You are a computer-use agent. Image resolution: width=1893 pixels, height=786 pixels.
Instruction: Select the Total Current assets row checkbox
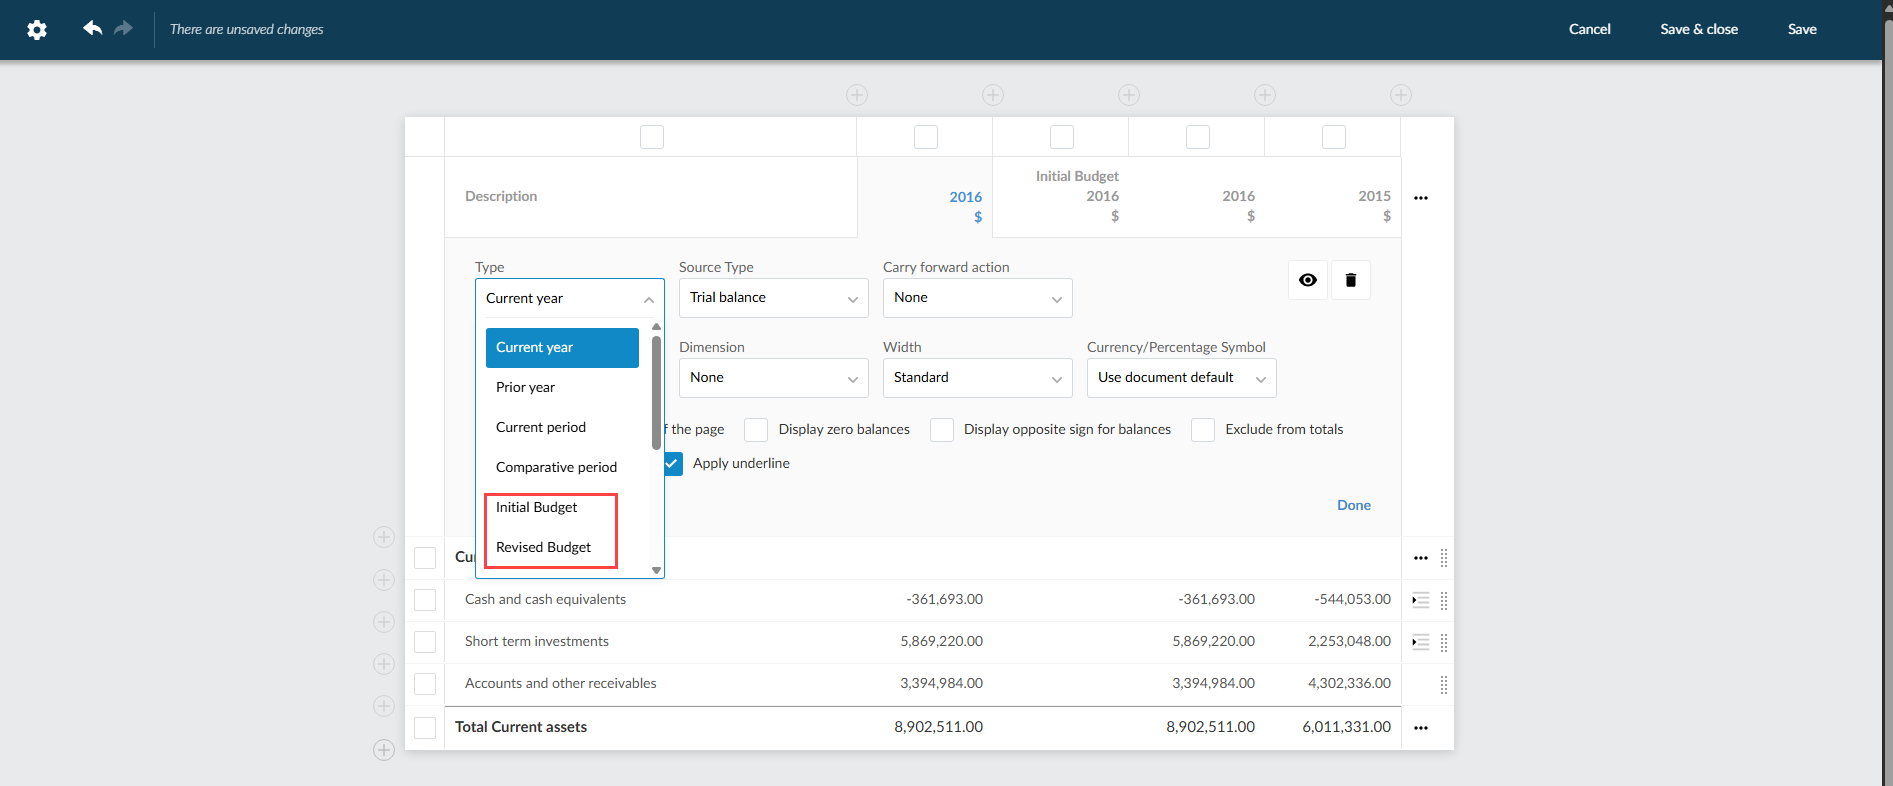click(425, 728)
